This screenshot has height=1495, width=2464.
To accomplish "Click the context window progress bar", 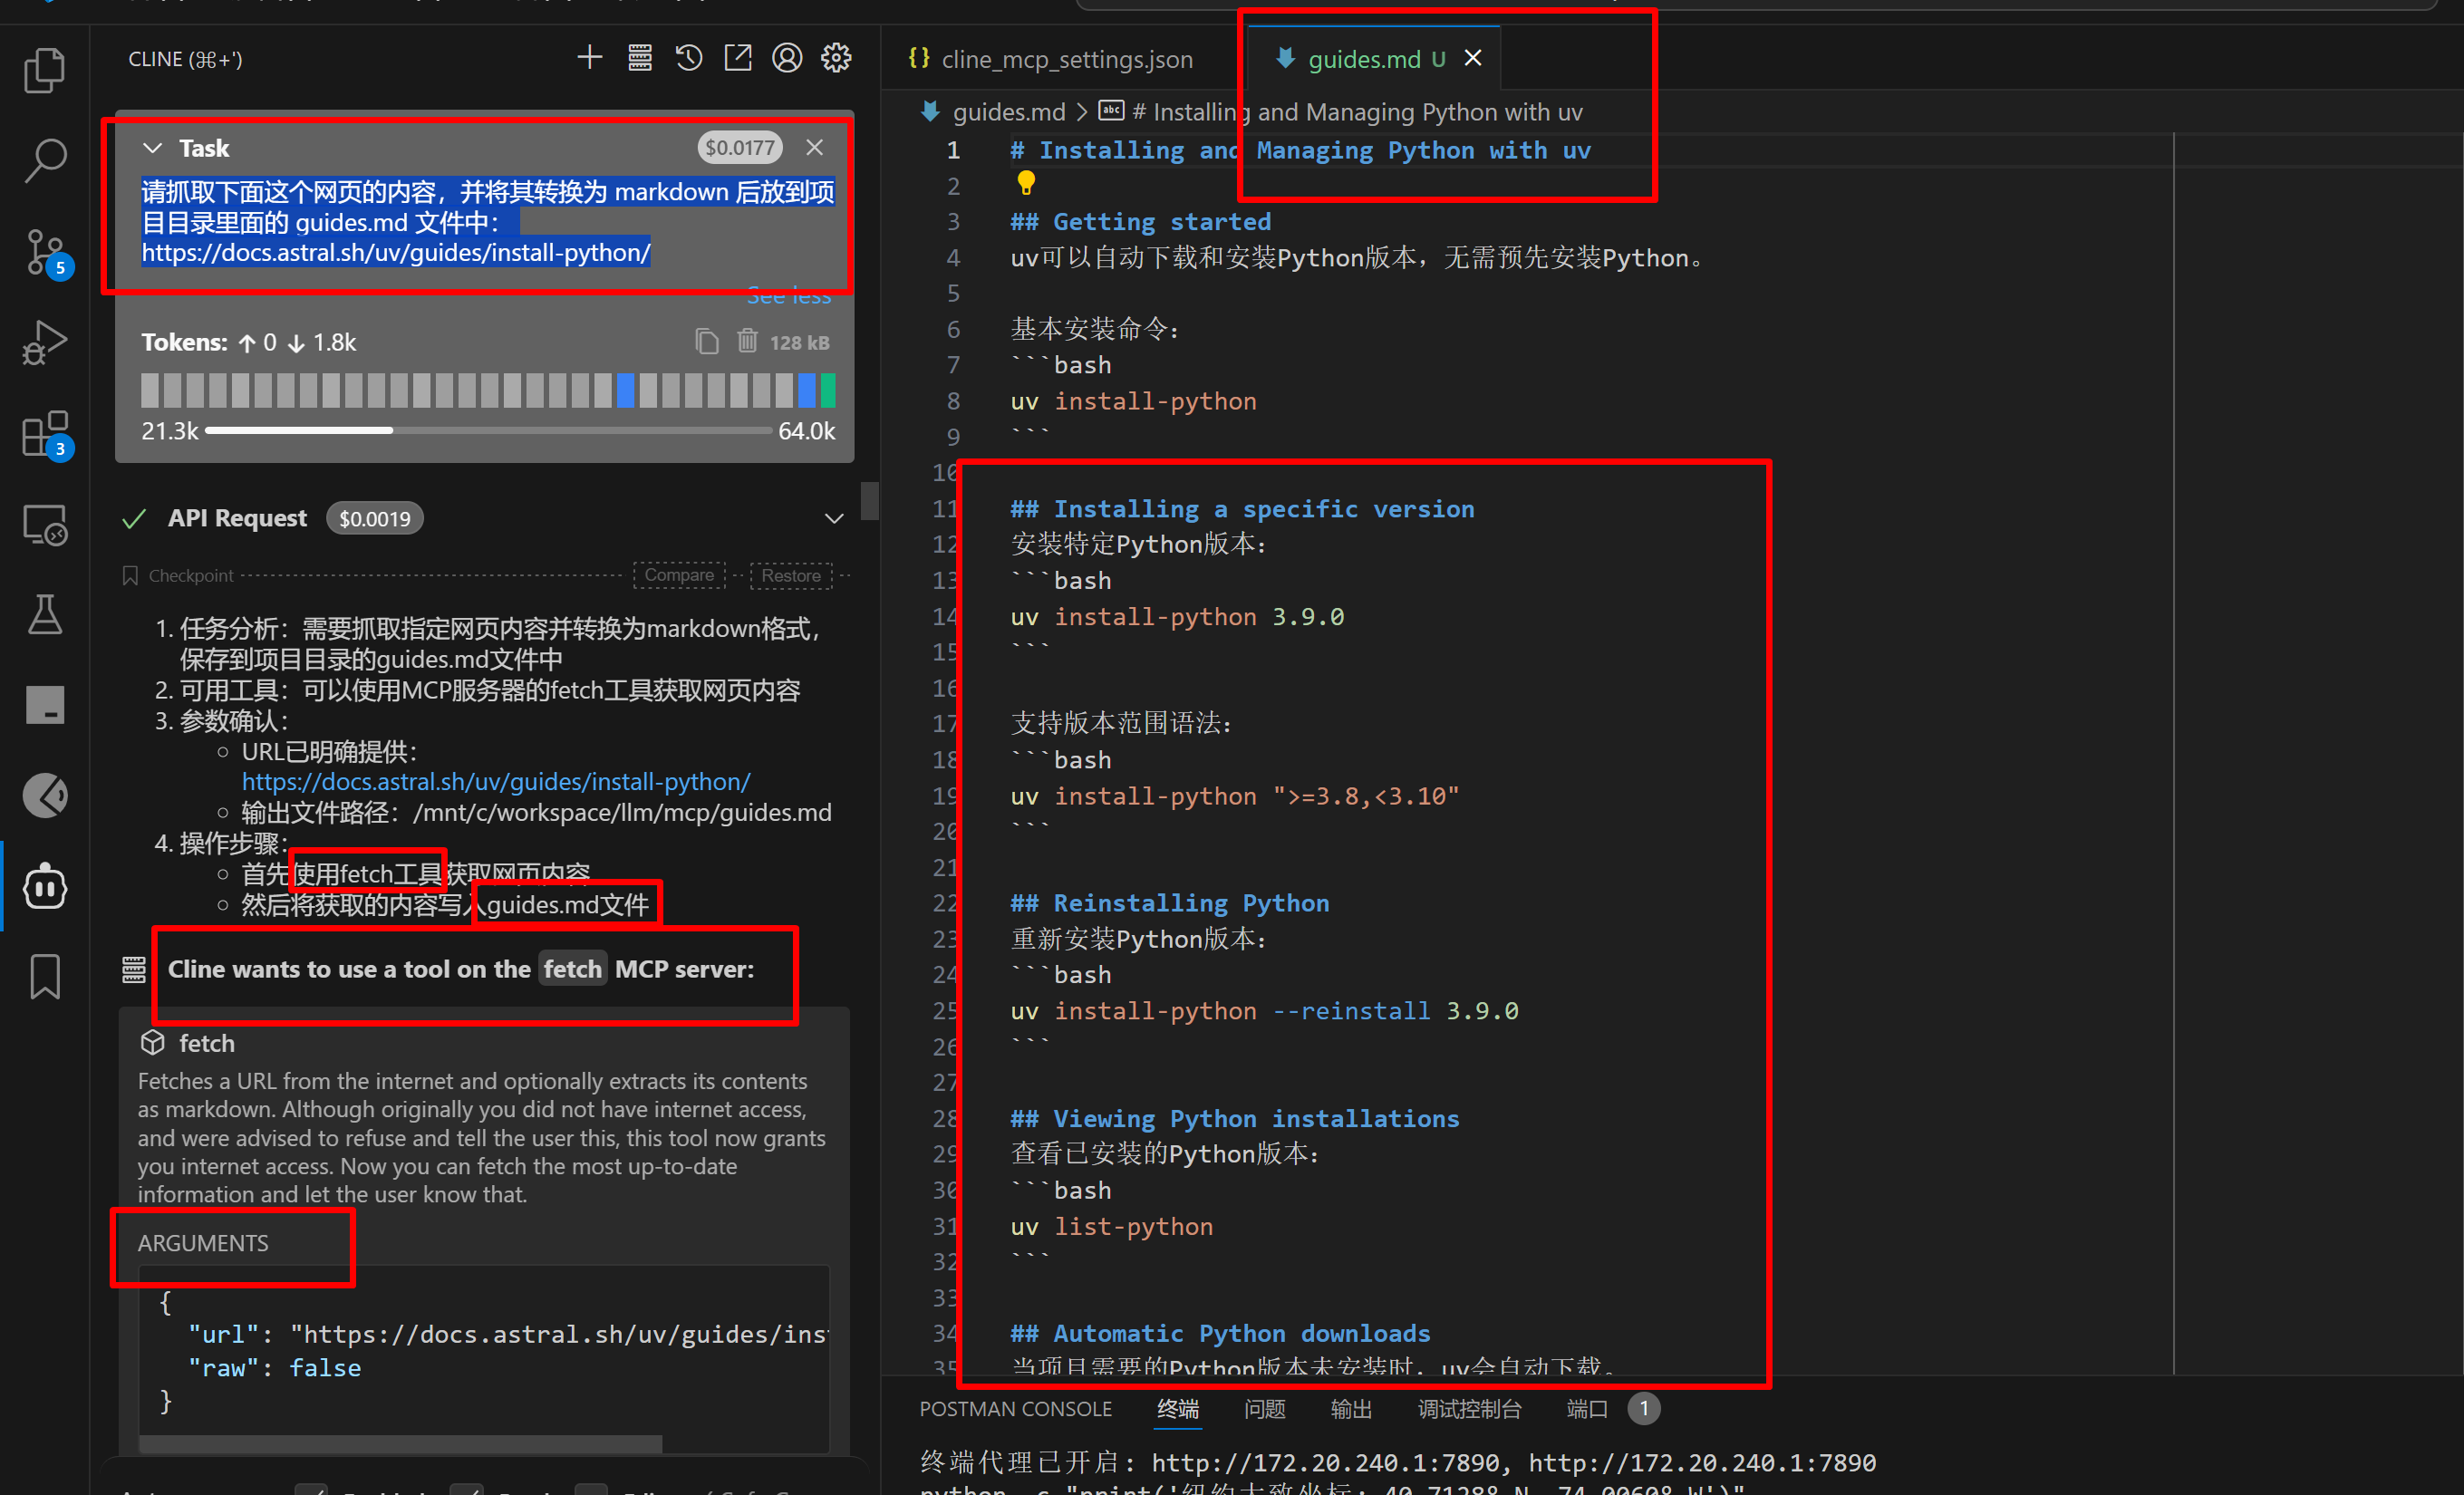I will 488,431.
